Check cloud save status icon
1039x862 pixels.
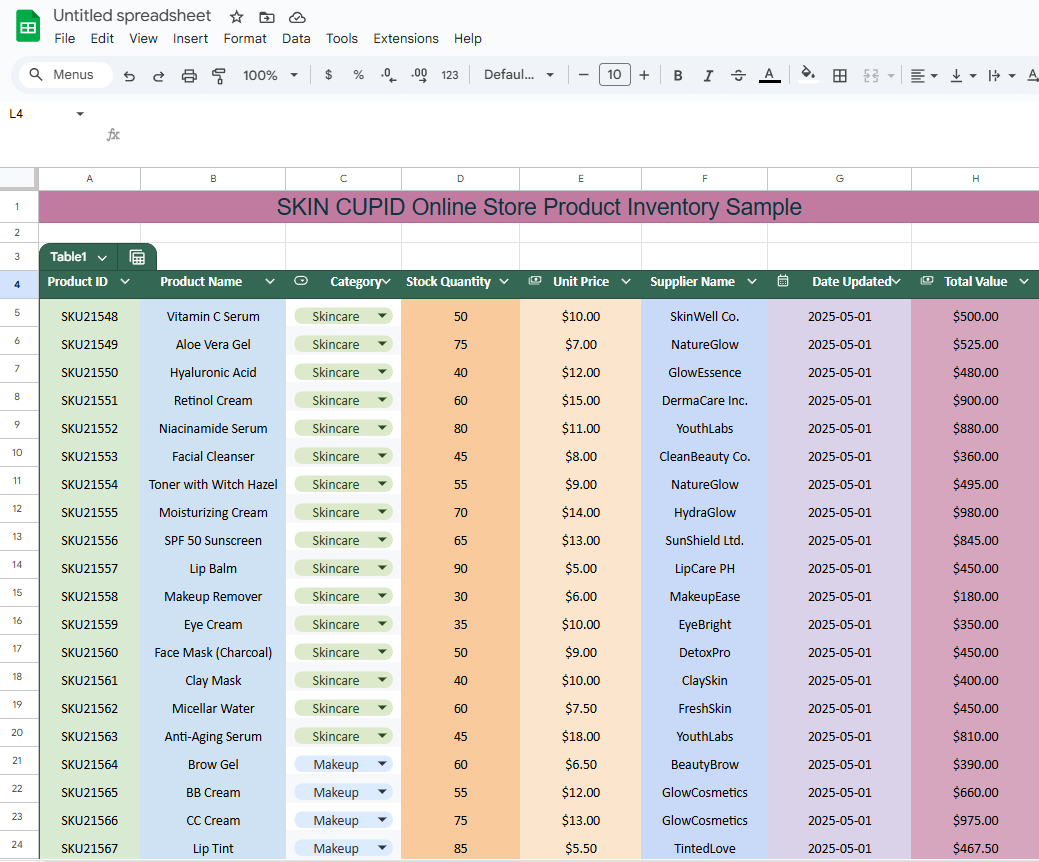click(298, 17)
